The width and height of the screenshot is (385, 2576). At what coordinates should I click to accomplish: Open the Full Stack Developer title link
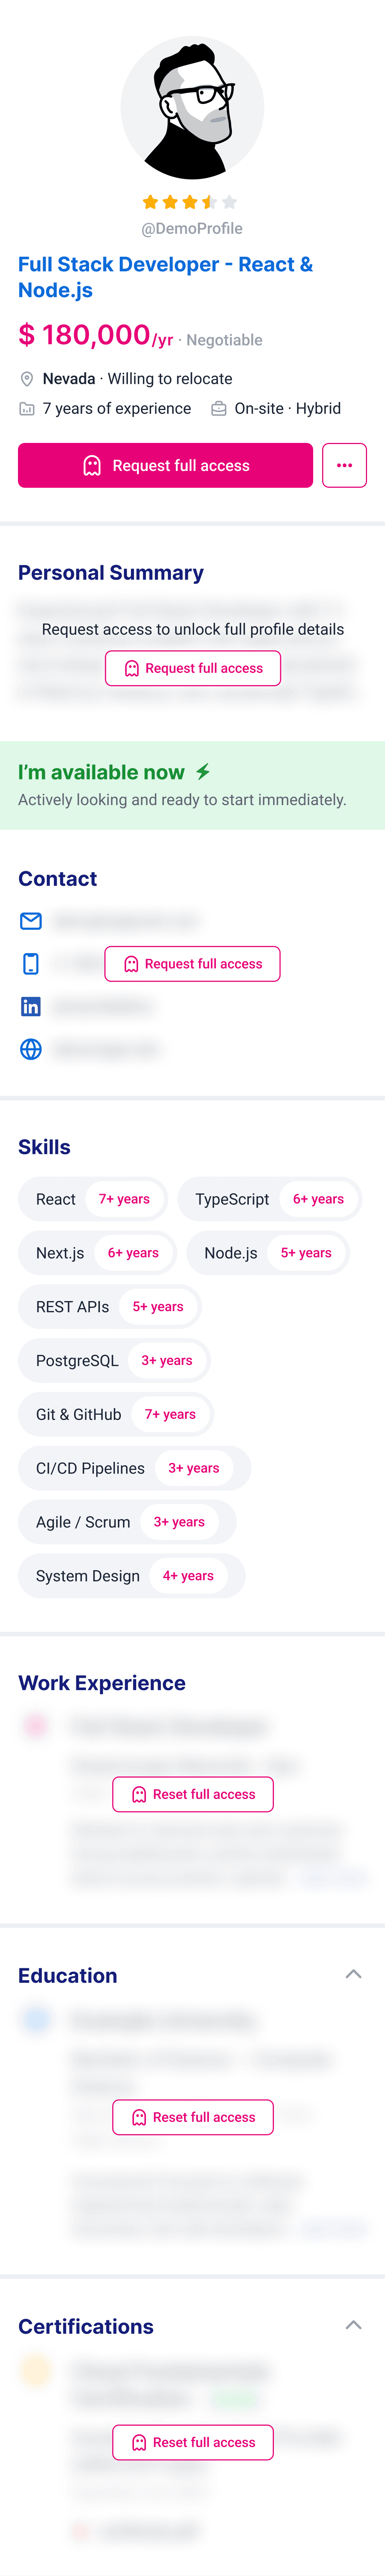click(165, 277)
